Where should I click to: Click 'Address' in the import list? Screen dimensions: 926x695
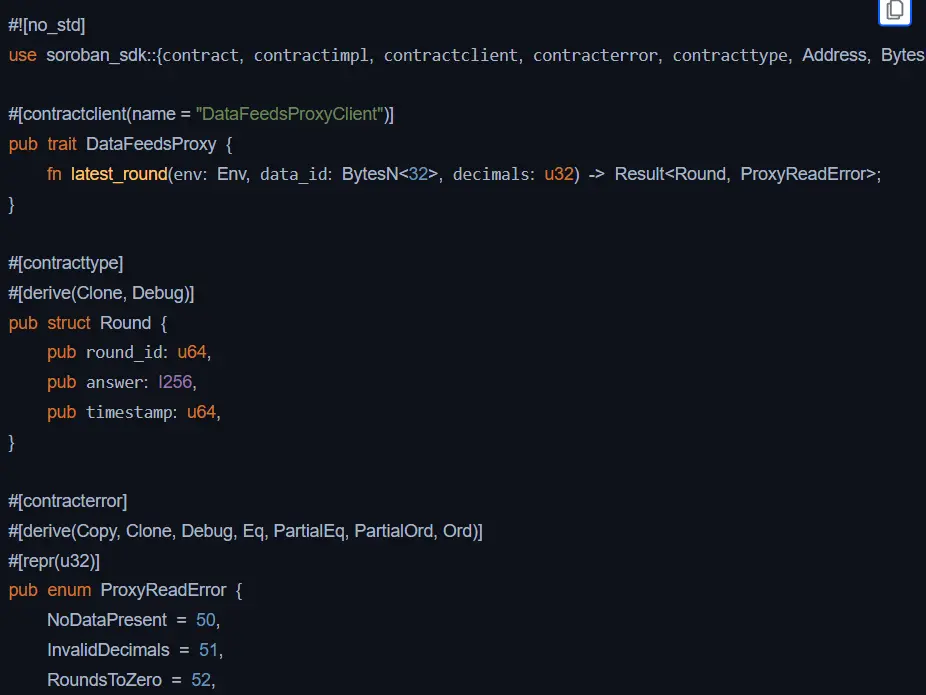click(x=834, y=55)
